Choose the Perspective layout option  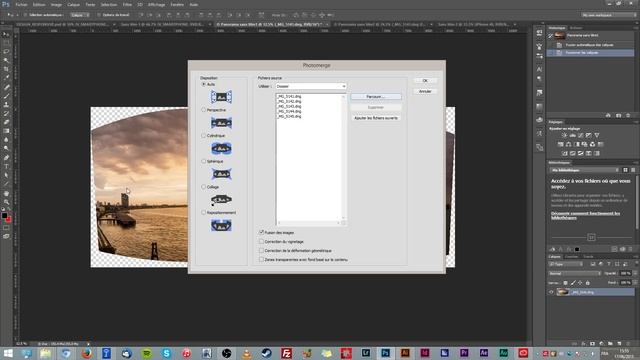204,110
